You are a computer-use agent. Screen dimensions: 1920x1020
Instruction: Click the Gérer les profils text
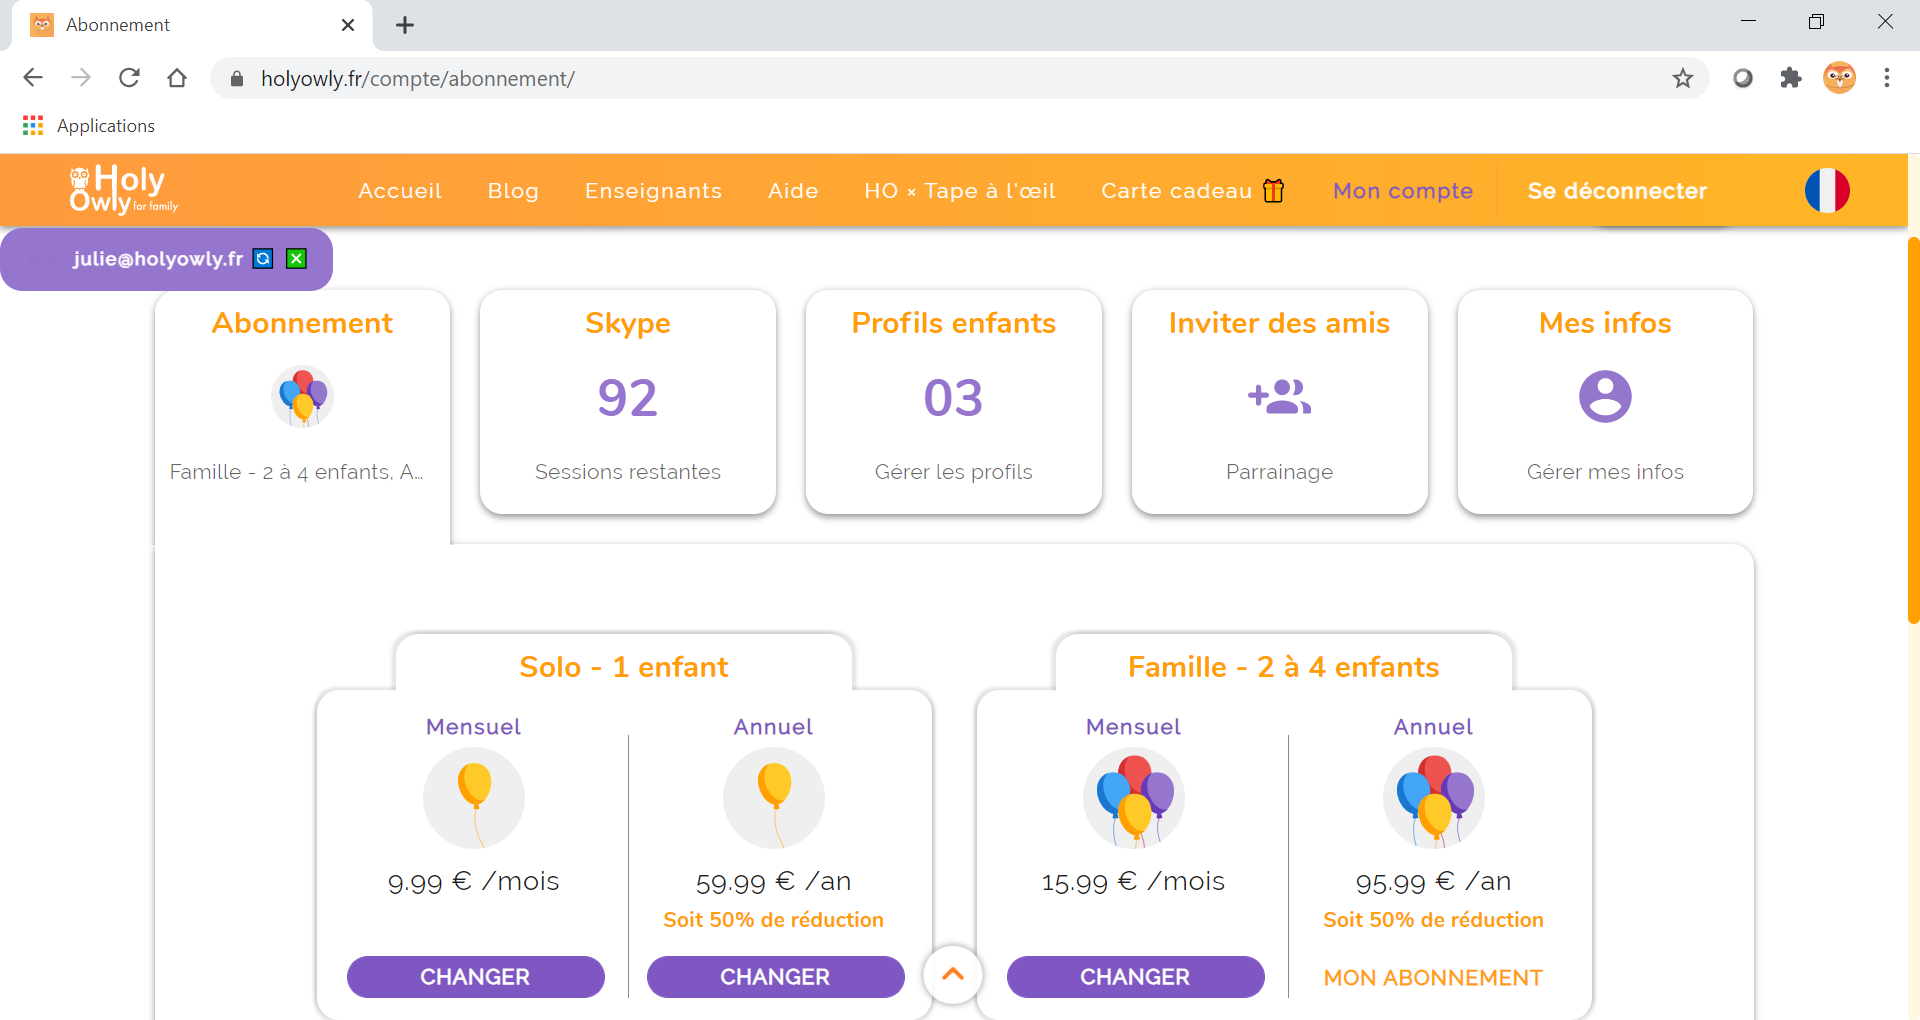[x=953, y=472]
